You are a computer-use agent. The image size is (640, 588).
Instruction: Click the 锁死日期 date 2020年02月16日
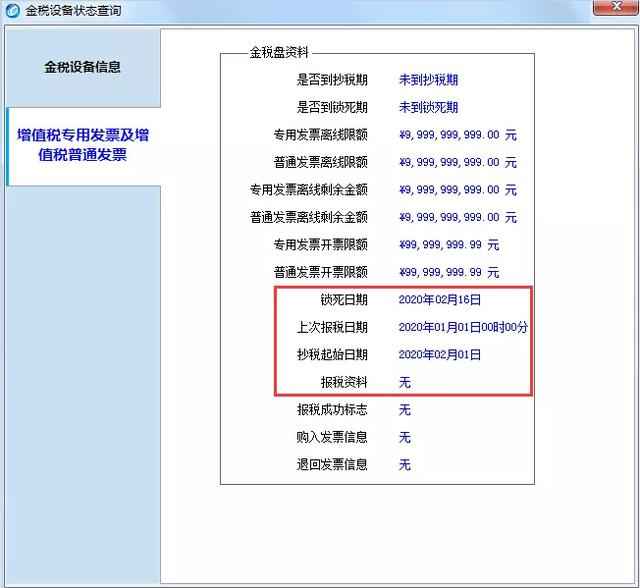439,299
